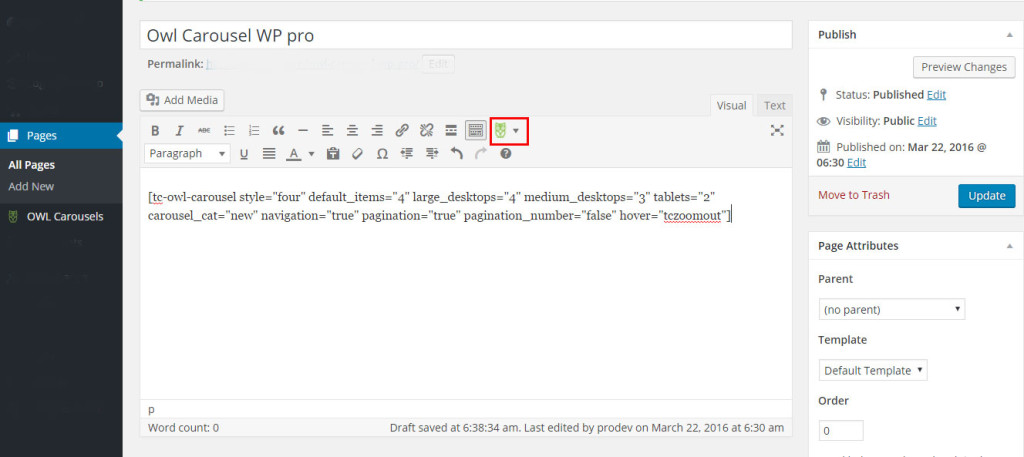
Task: Clear formatting with the eraser icon
Action: (357, 154)
